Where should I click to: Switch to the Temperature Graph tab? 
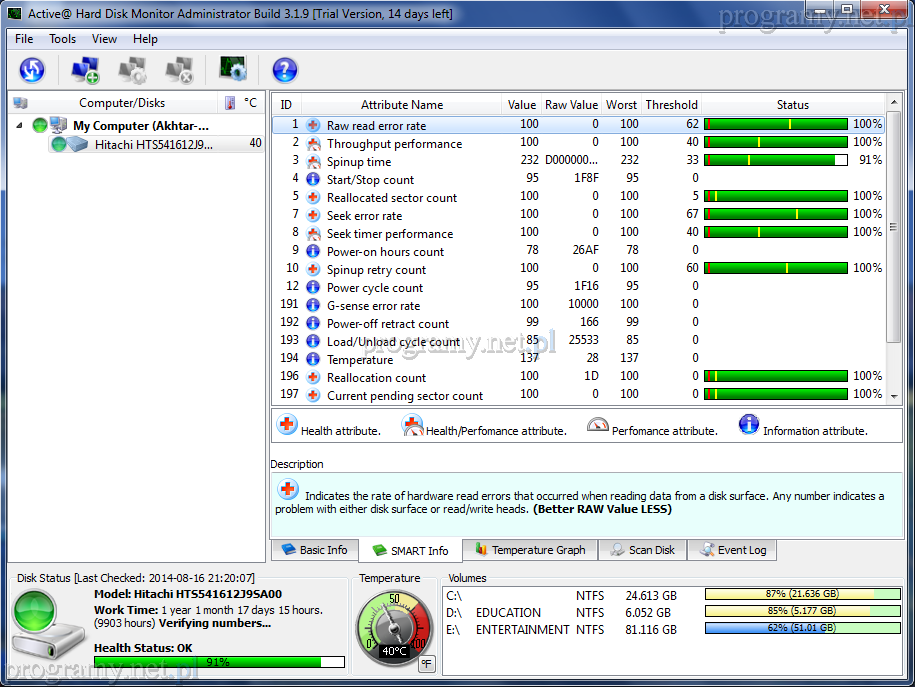(530, 550)
